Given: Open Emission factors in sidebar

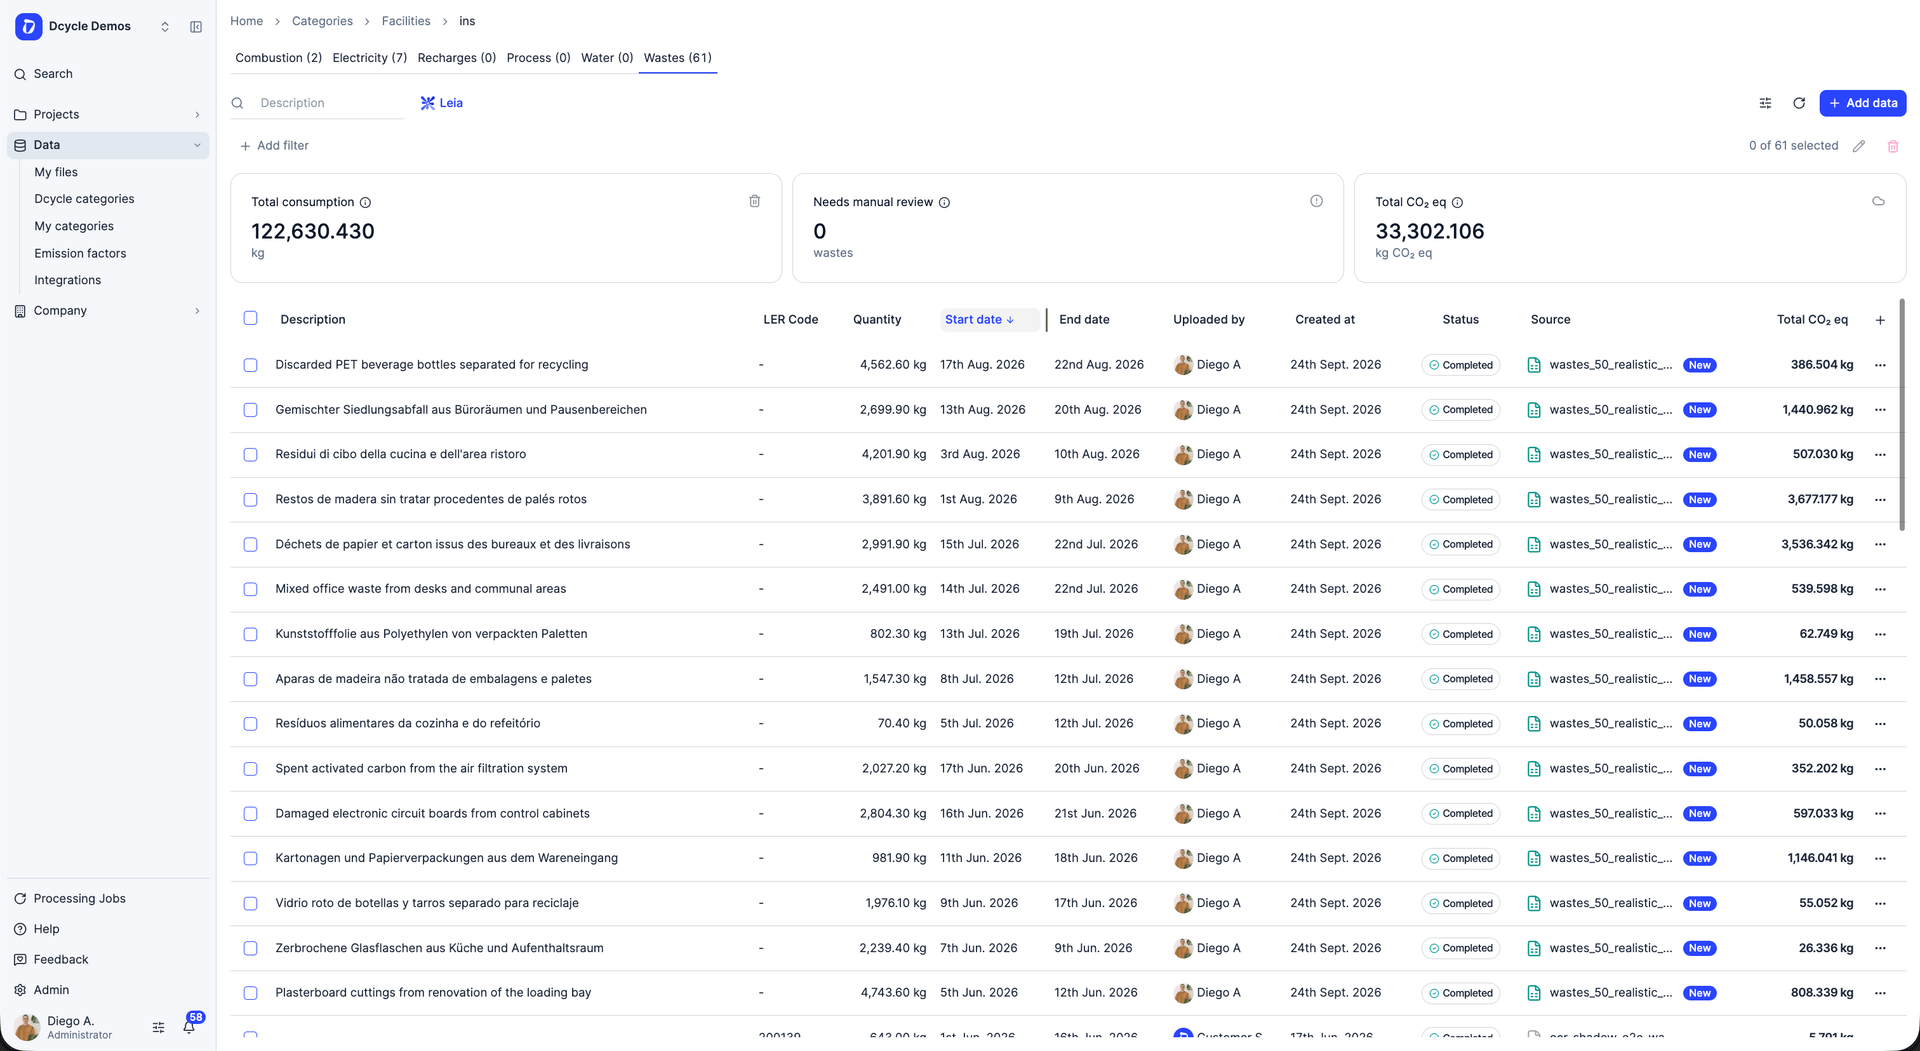Looking at the screenshot, I should click(x=80, y=254).
